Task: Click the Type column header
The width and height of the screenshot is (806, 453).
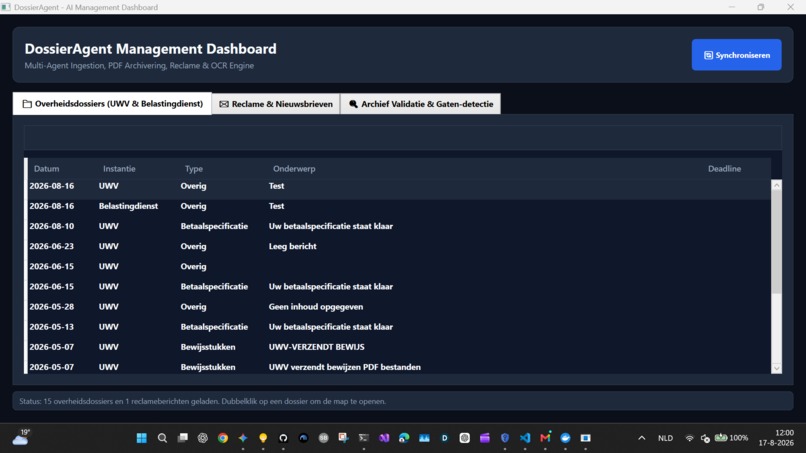Action: (194, 169)
